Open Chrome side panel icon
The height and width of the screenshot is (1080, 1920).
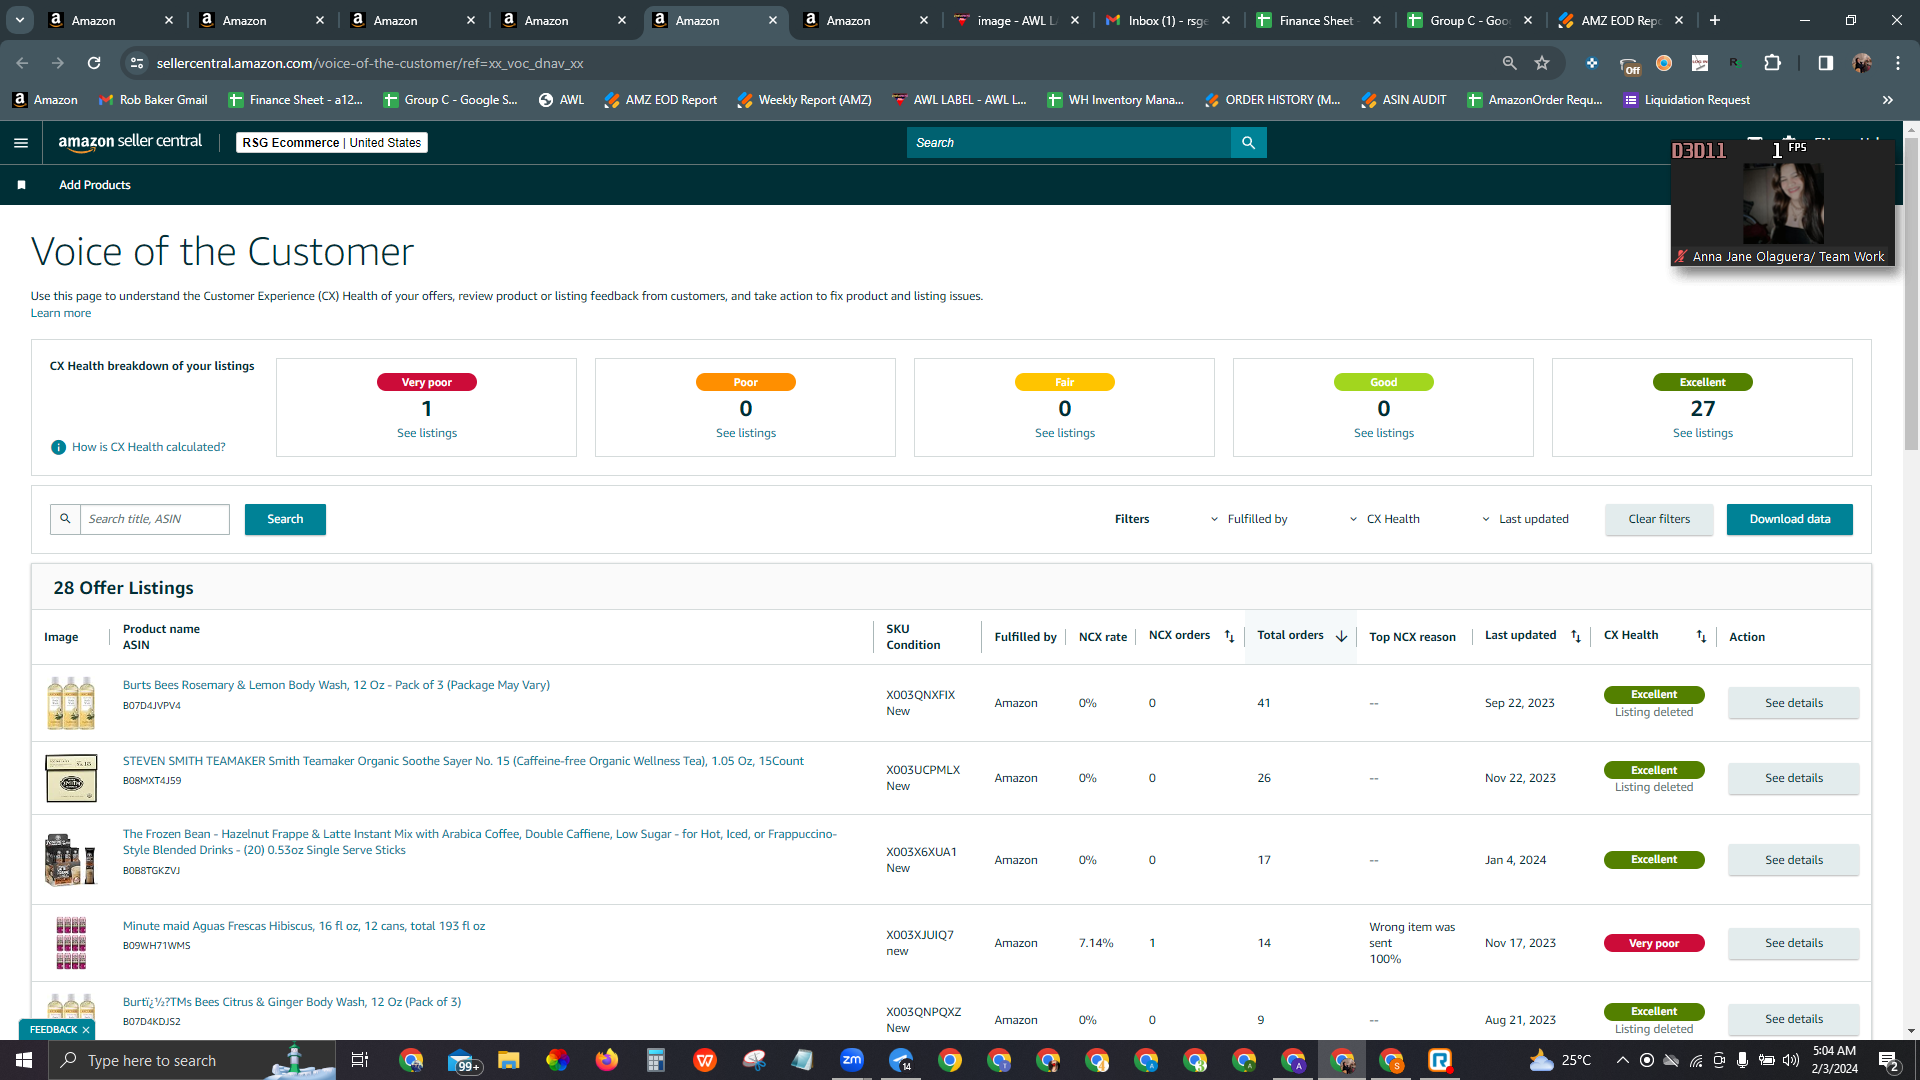(x=1825, y=63)
